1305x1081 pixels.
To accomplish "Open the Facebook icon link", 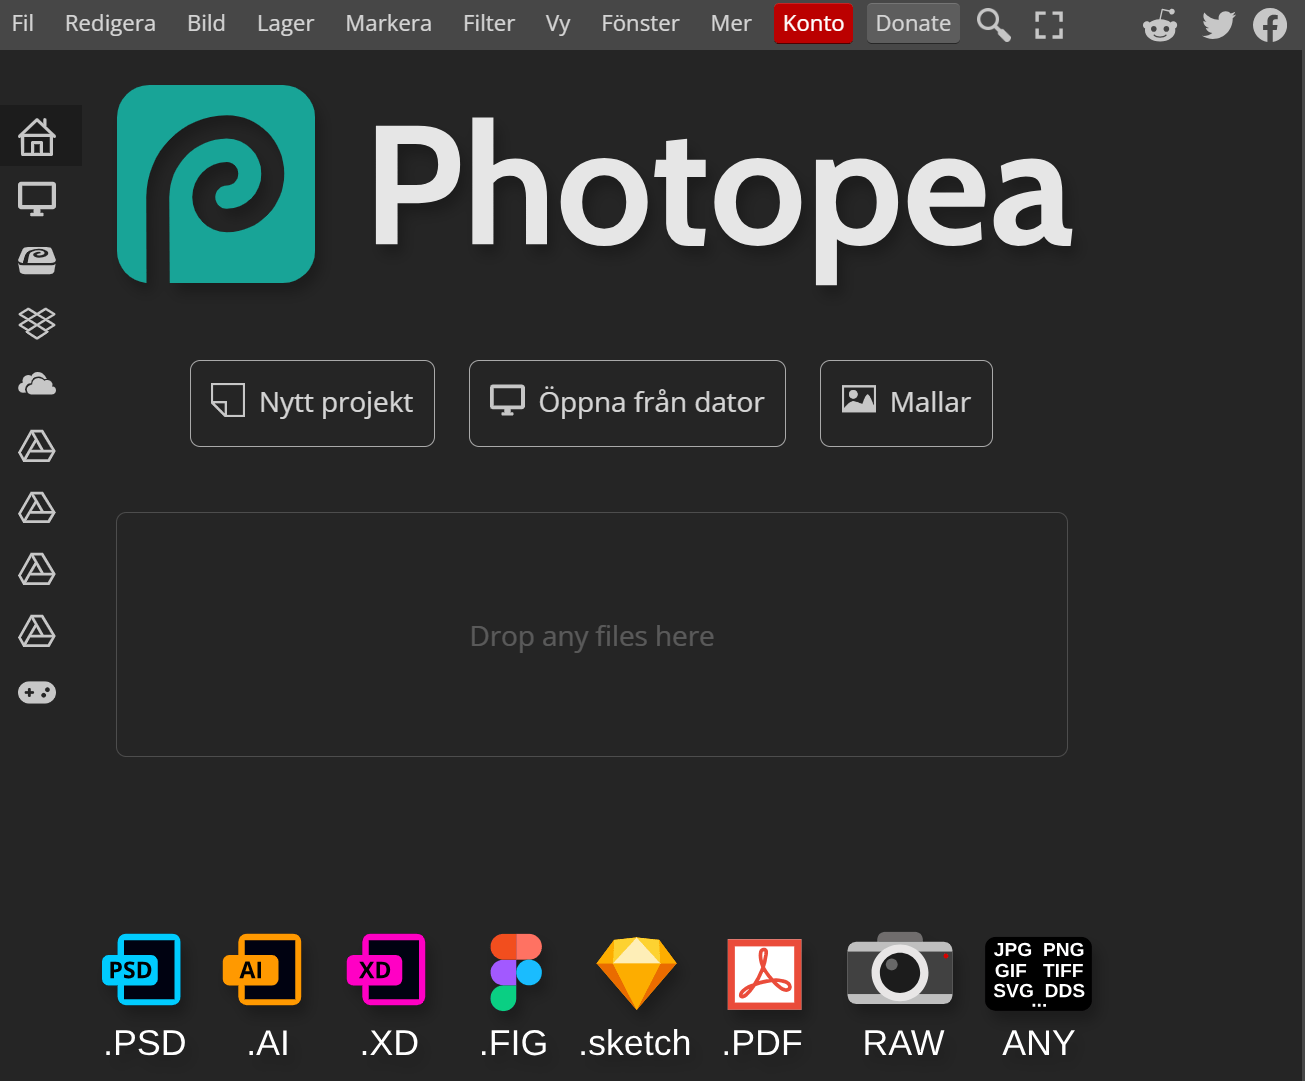I will [1270, 24].
